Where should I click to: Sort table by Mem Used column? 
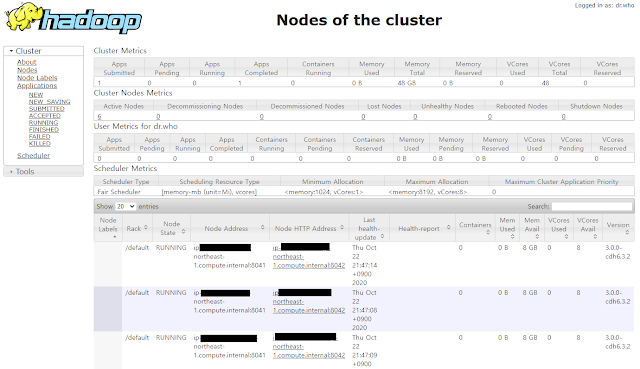point(507,228)
